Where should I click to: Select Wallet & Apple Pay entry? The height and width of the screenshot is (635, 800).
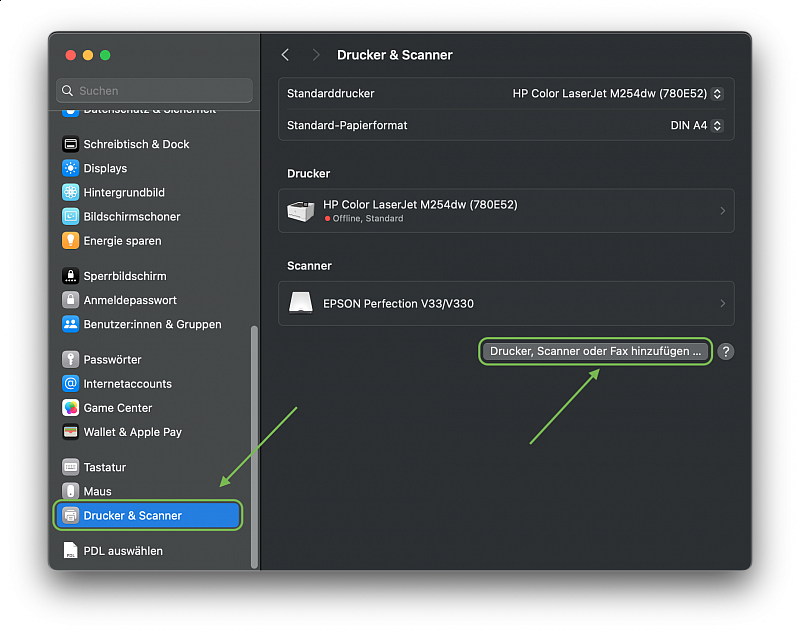pyautogui.click(x=148, y=432)
